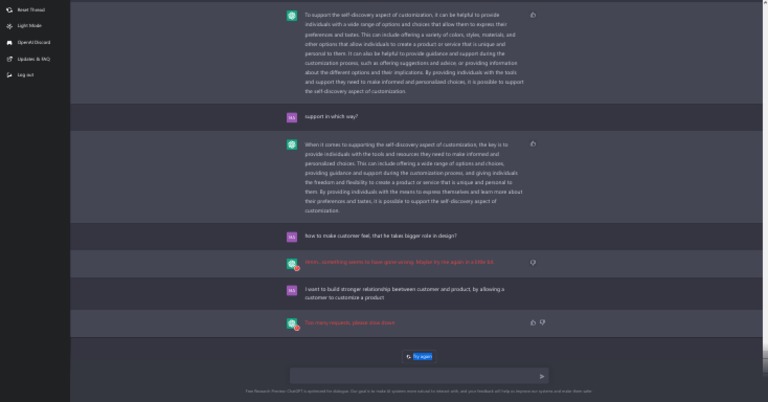Screen dimensions: 768x402
Task: Thumbs down the 'Too many requests' message
Action: tap(543, 322)
